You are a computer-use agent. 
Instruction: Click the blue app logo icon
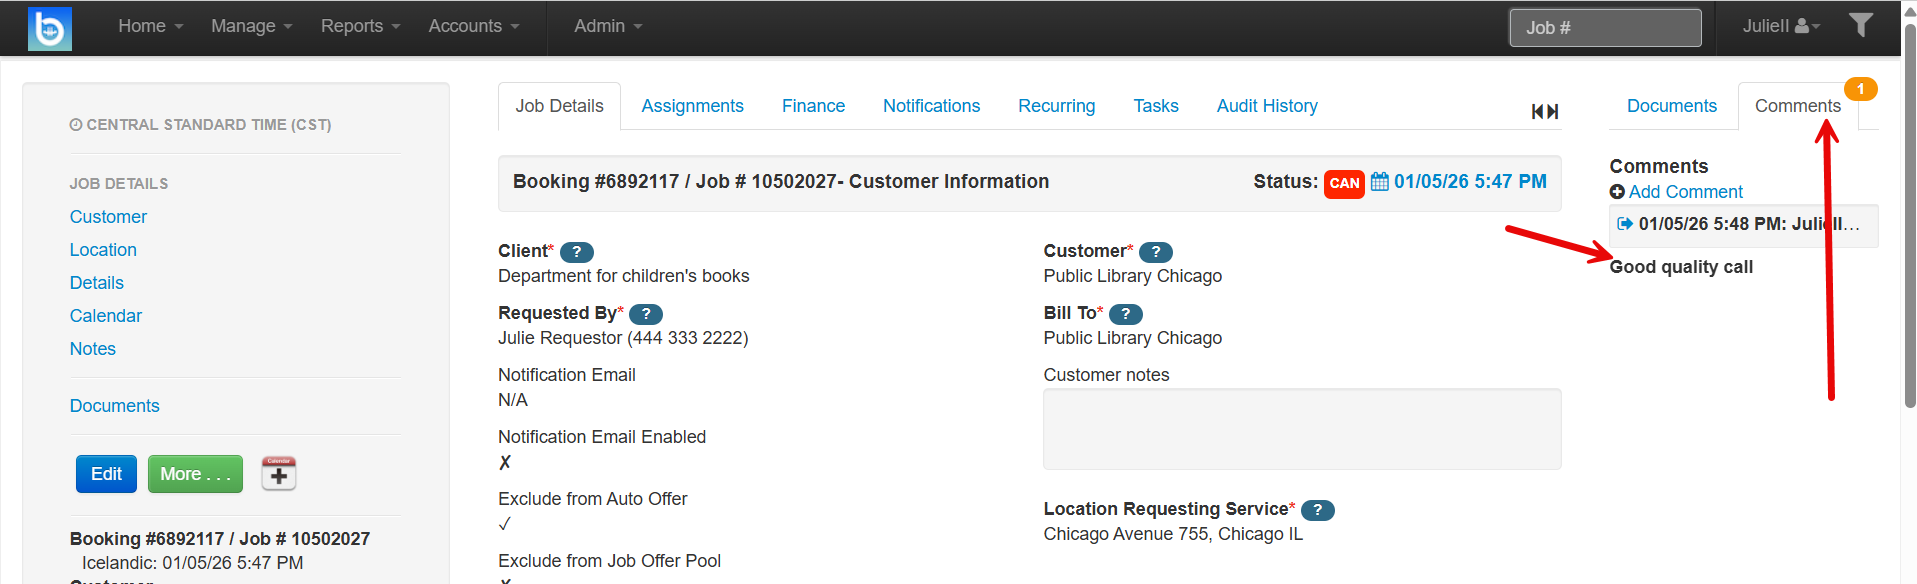tap(50, 28)
